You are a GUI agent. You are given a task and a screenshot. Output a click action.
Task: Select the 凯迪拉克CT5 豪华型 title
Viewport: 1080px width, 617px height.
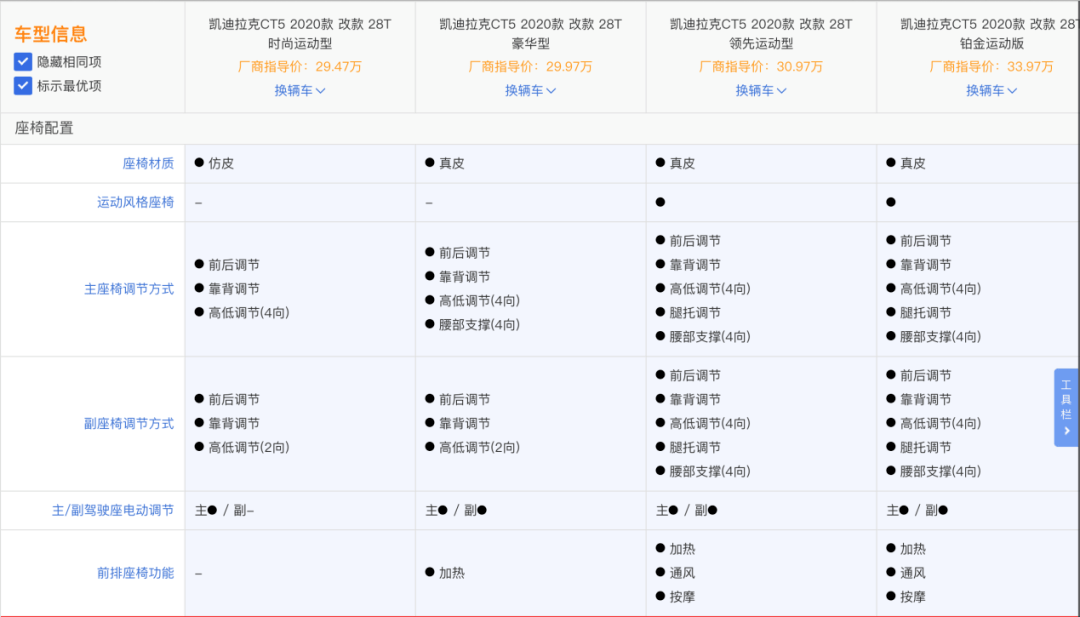[530, 33]
